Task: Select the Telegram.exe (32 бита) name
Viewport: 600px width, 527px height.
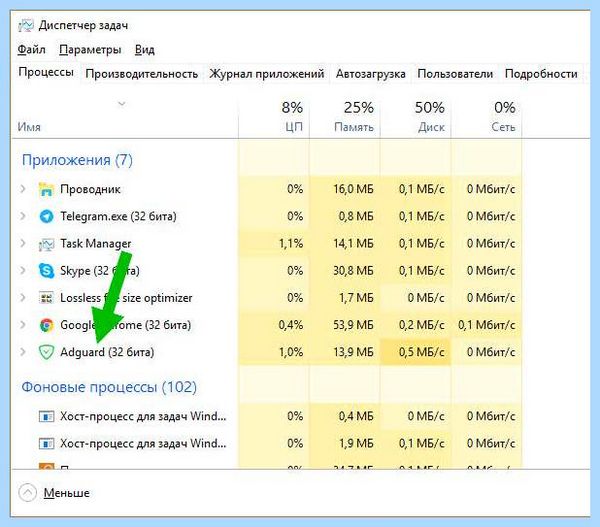Action: tap(118, 216)
